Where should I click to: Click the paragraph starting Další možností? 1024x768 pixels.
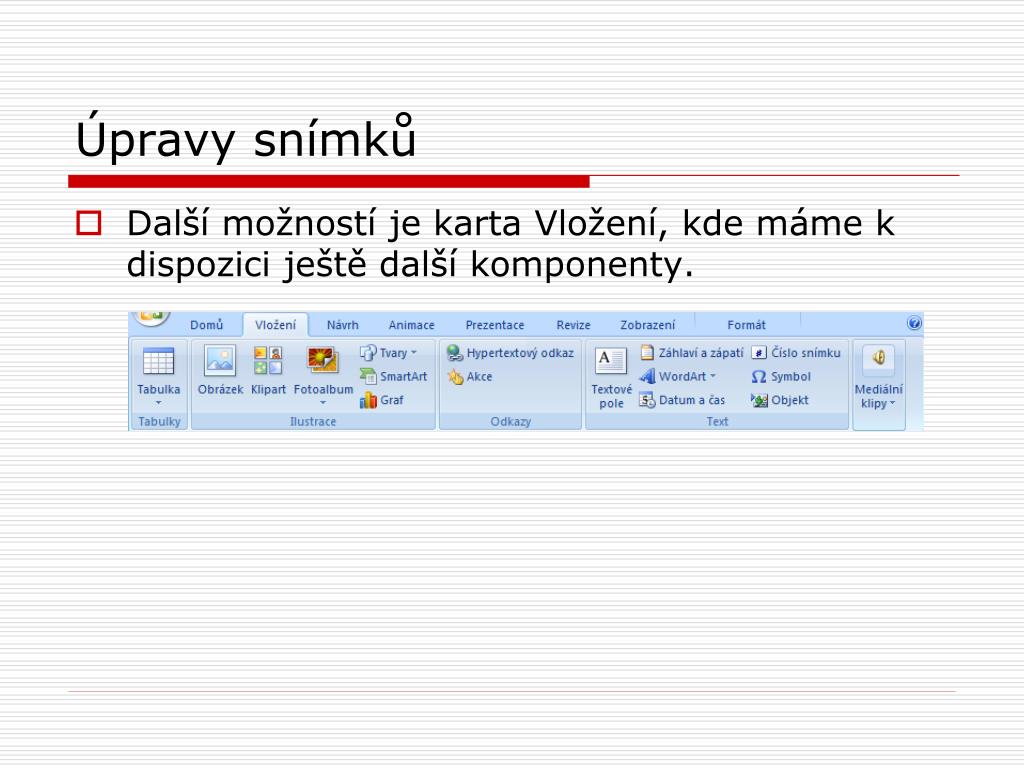point(510,244)
